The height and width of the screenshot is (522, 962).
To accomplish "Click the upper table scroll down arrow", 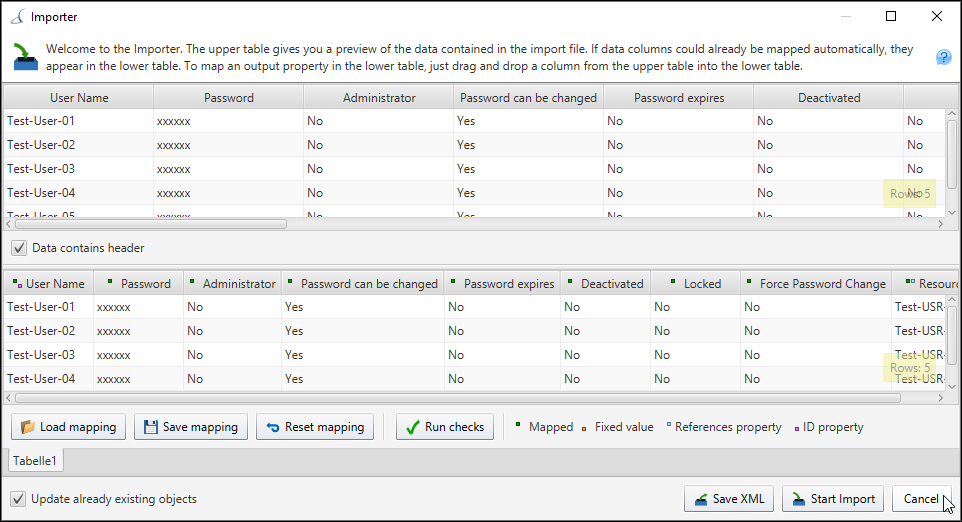I will (x=952, y=212).
